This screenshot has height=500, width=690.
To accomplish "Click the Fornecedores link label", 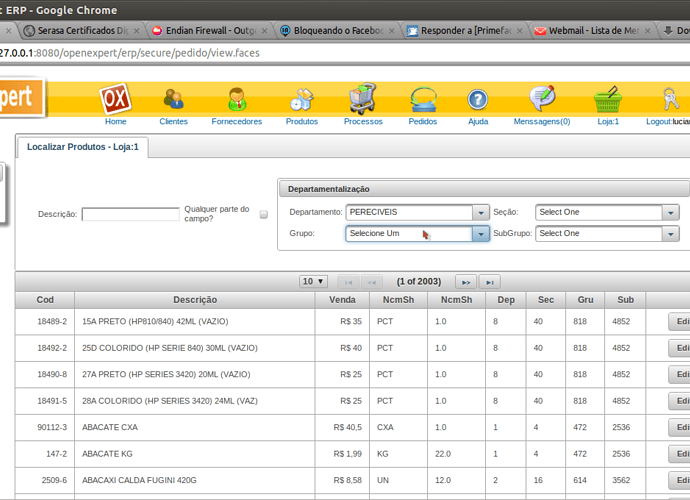I will click(237, 121).
